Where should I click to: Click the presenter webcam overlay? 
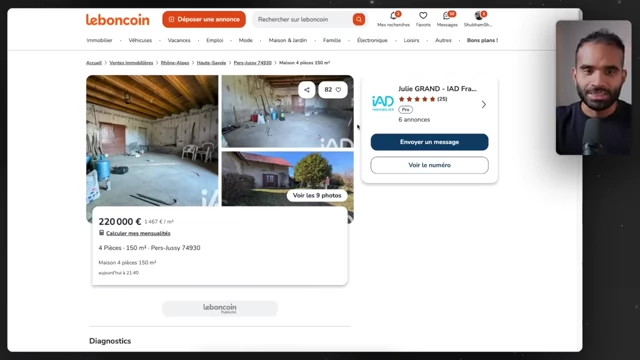tap(593, 88)
